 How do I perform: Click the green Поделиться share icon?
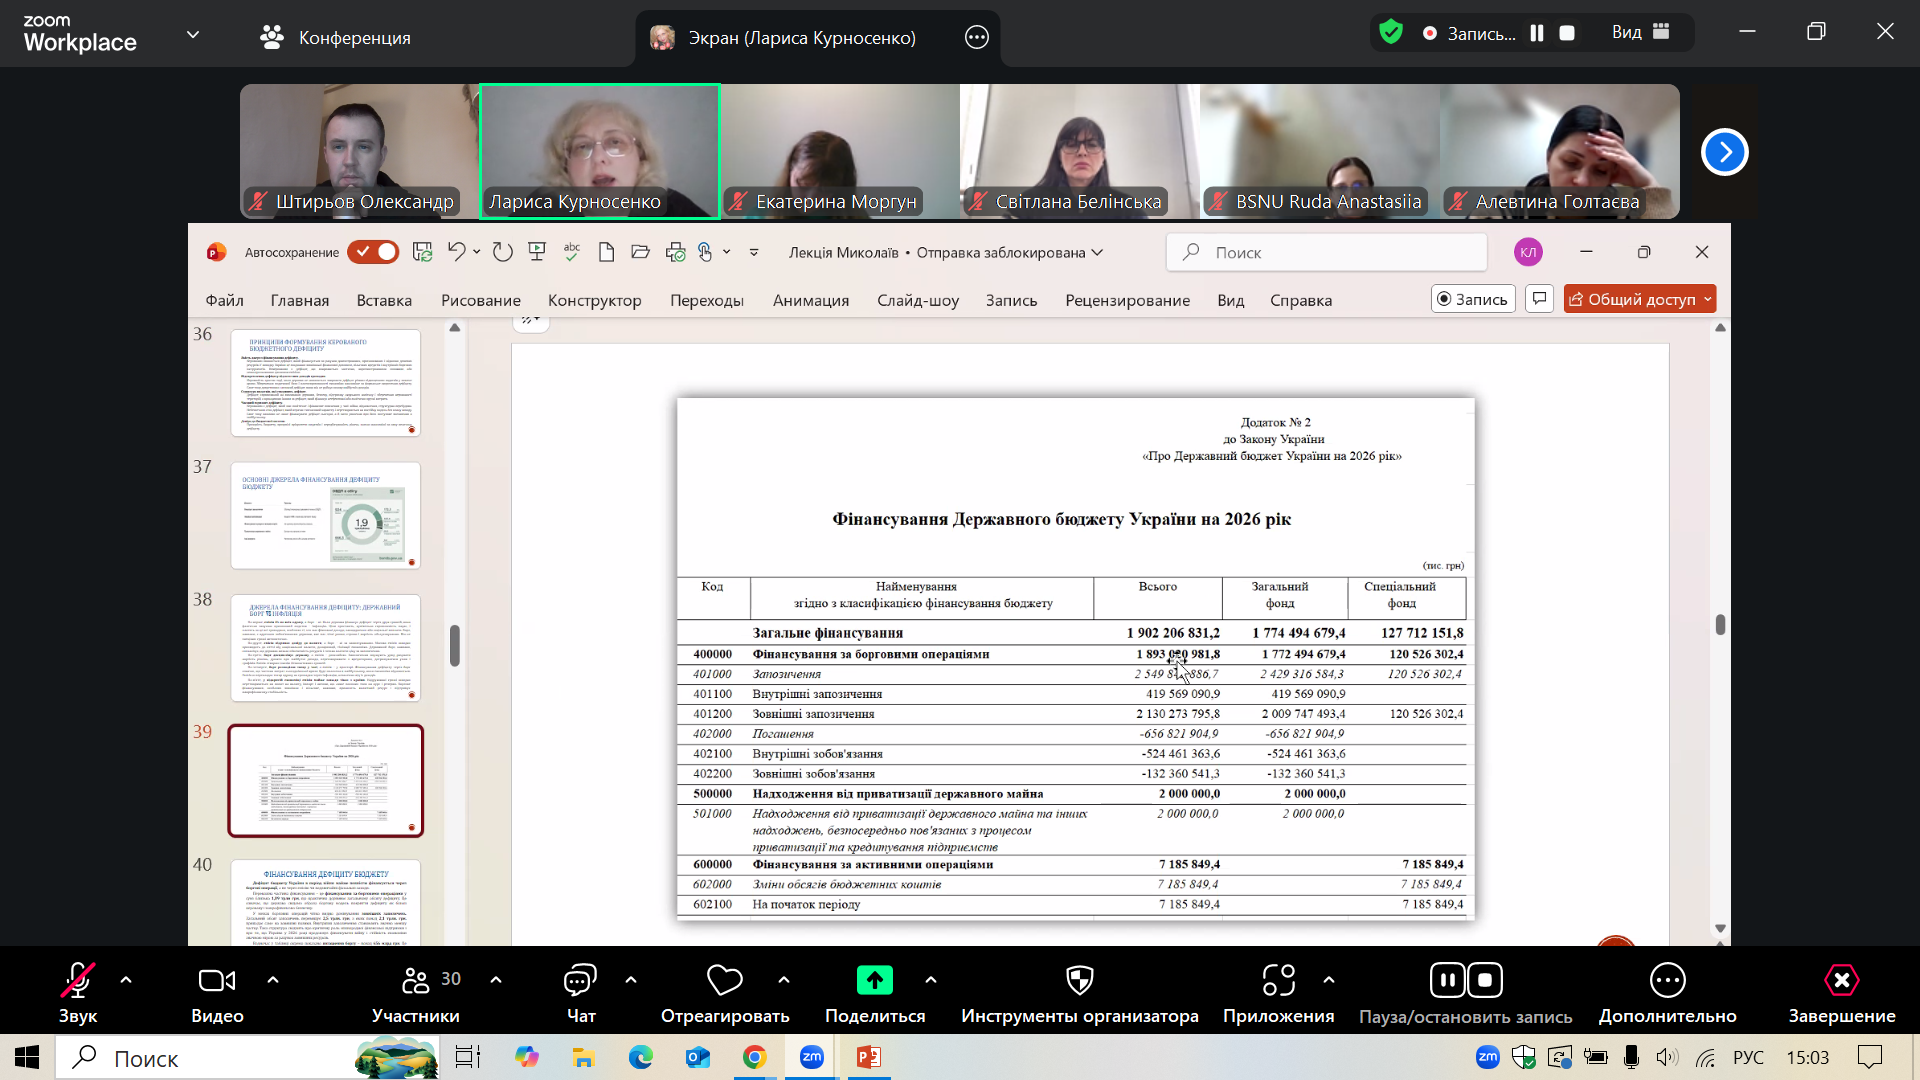tap(874, 981)
